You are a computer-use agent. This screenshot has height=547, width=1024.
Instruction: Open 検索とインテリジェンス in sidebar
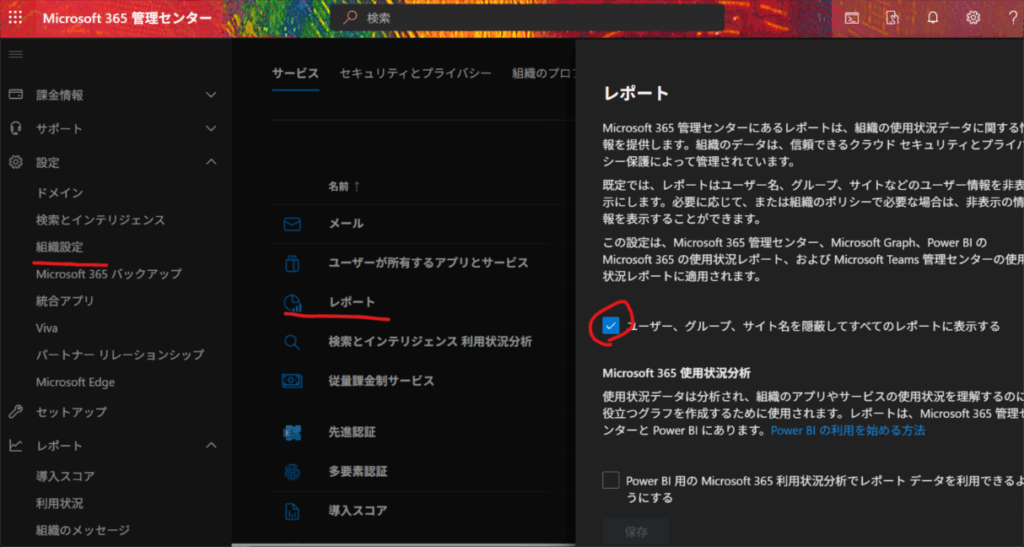click(x=101, y=220)
